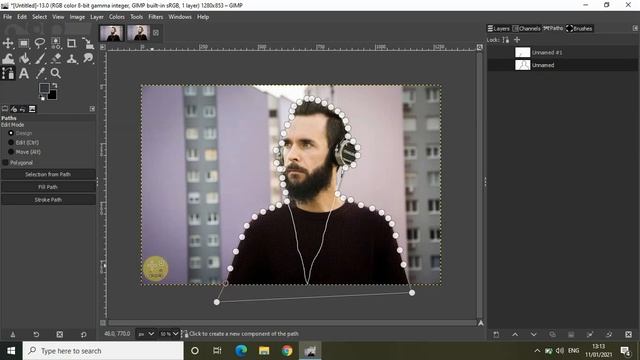This screenshot has height=360, width=640.
Task: Lower the path using down arrow
Action: pos(533,334)
